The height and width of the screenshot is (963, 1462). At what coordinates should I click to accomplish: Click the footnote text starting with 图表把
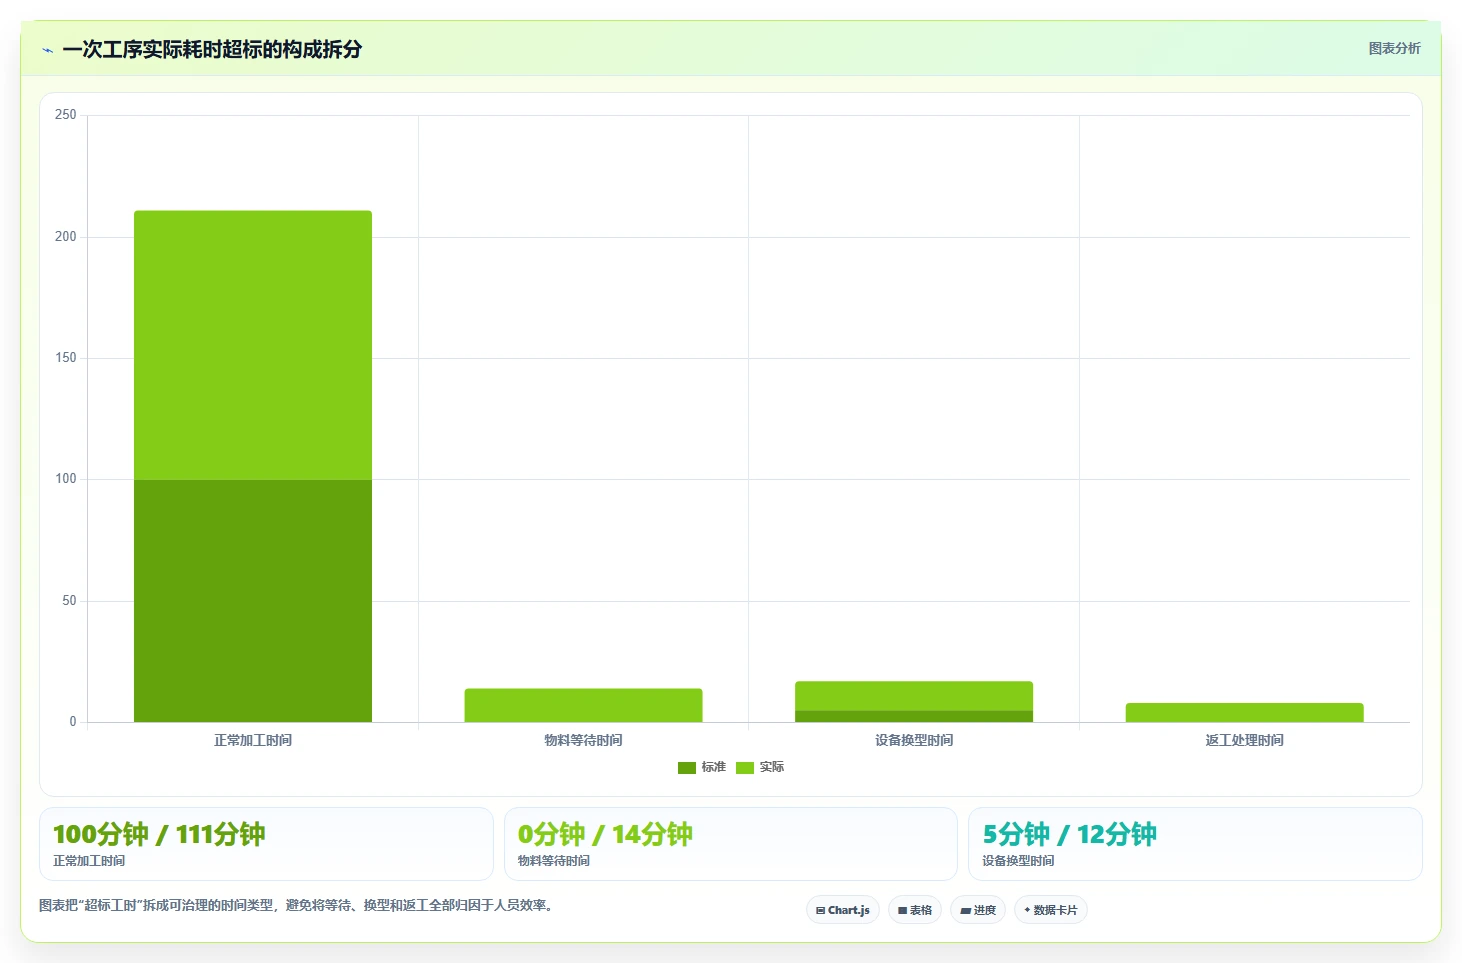(x=297, y=905)
